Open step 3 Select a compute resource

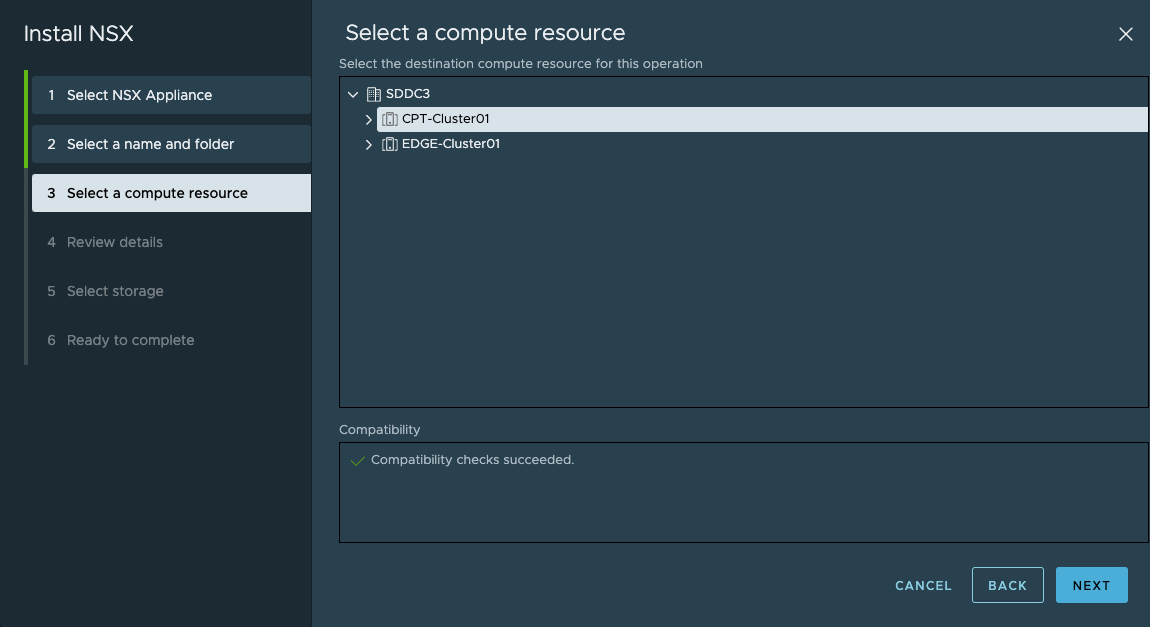172,193
